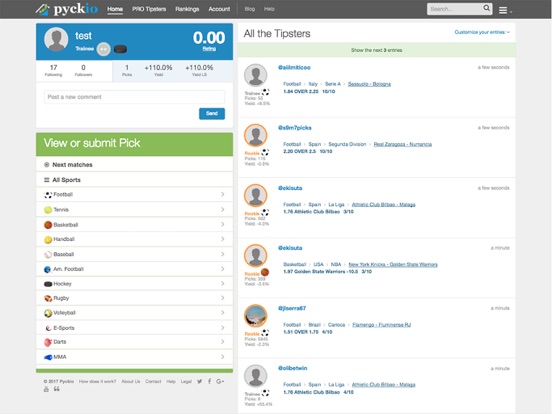Select the Football sport icon

pyautogui.click(x=48, y=195)
